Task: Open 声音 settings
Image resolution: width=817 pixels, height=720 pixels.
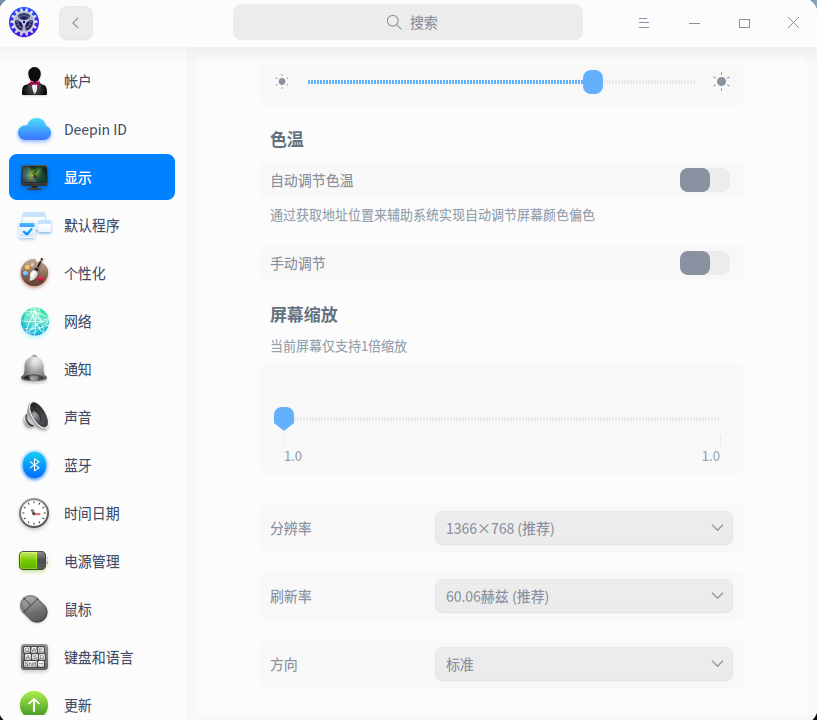Action: [92, 417]
